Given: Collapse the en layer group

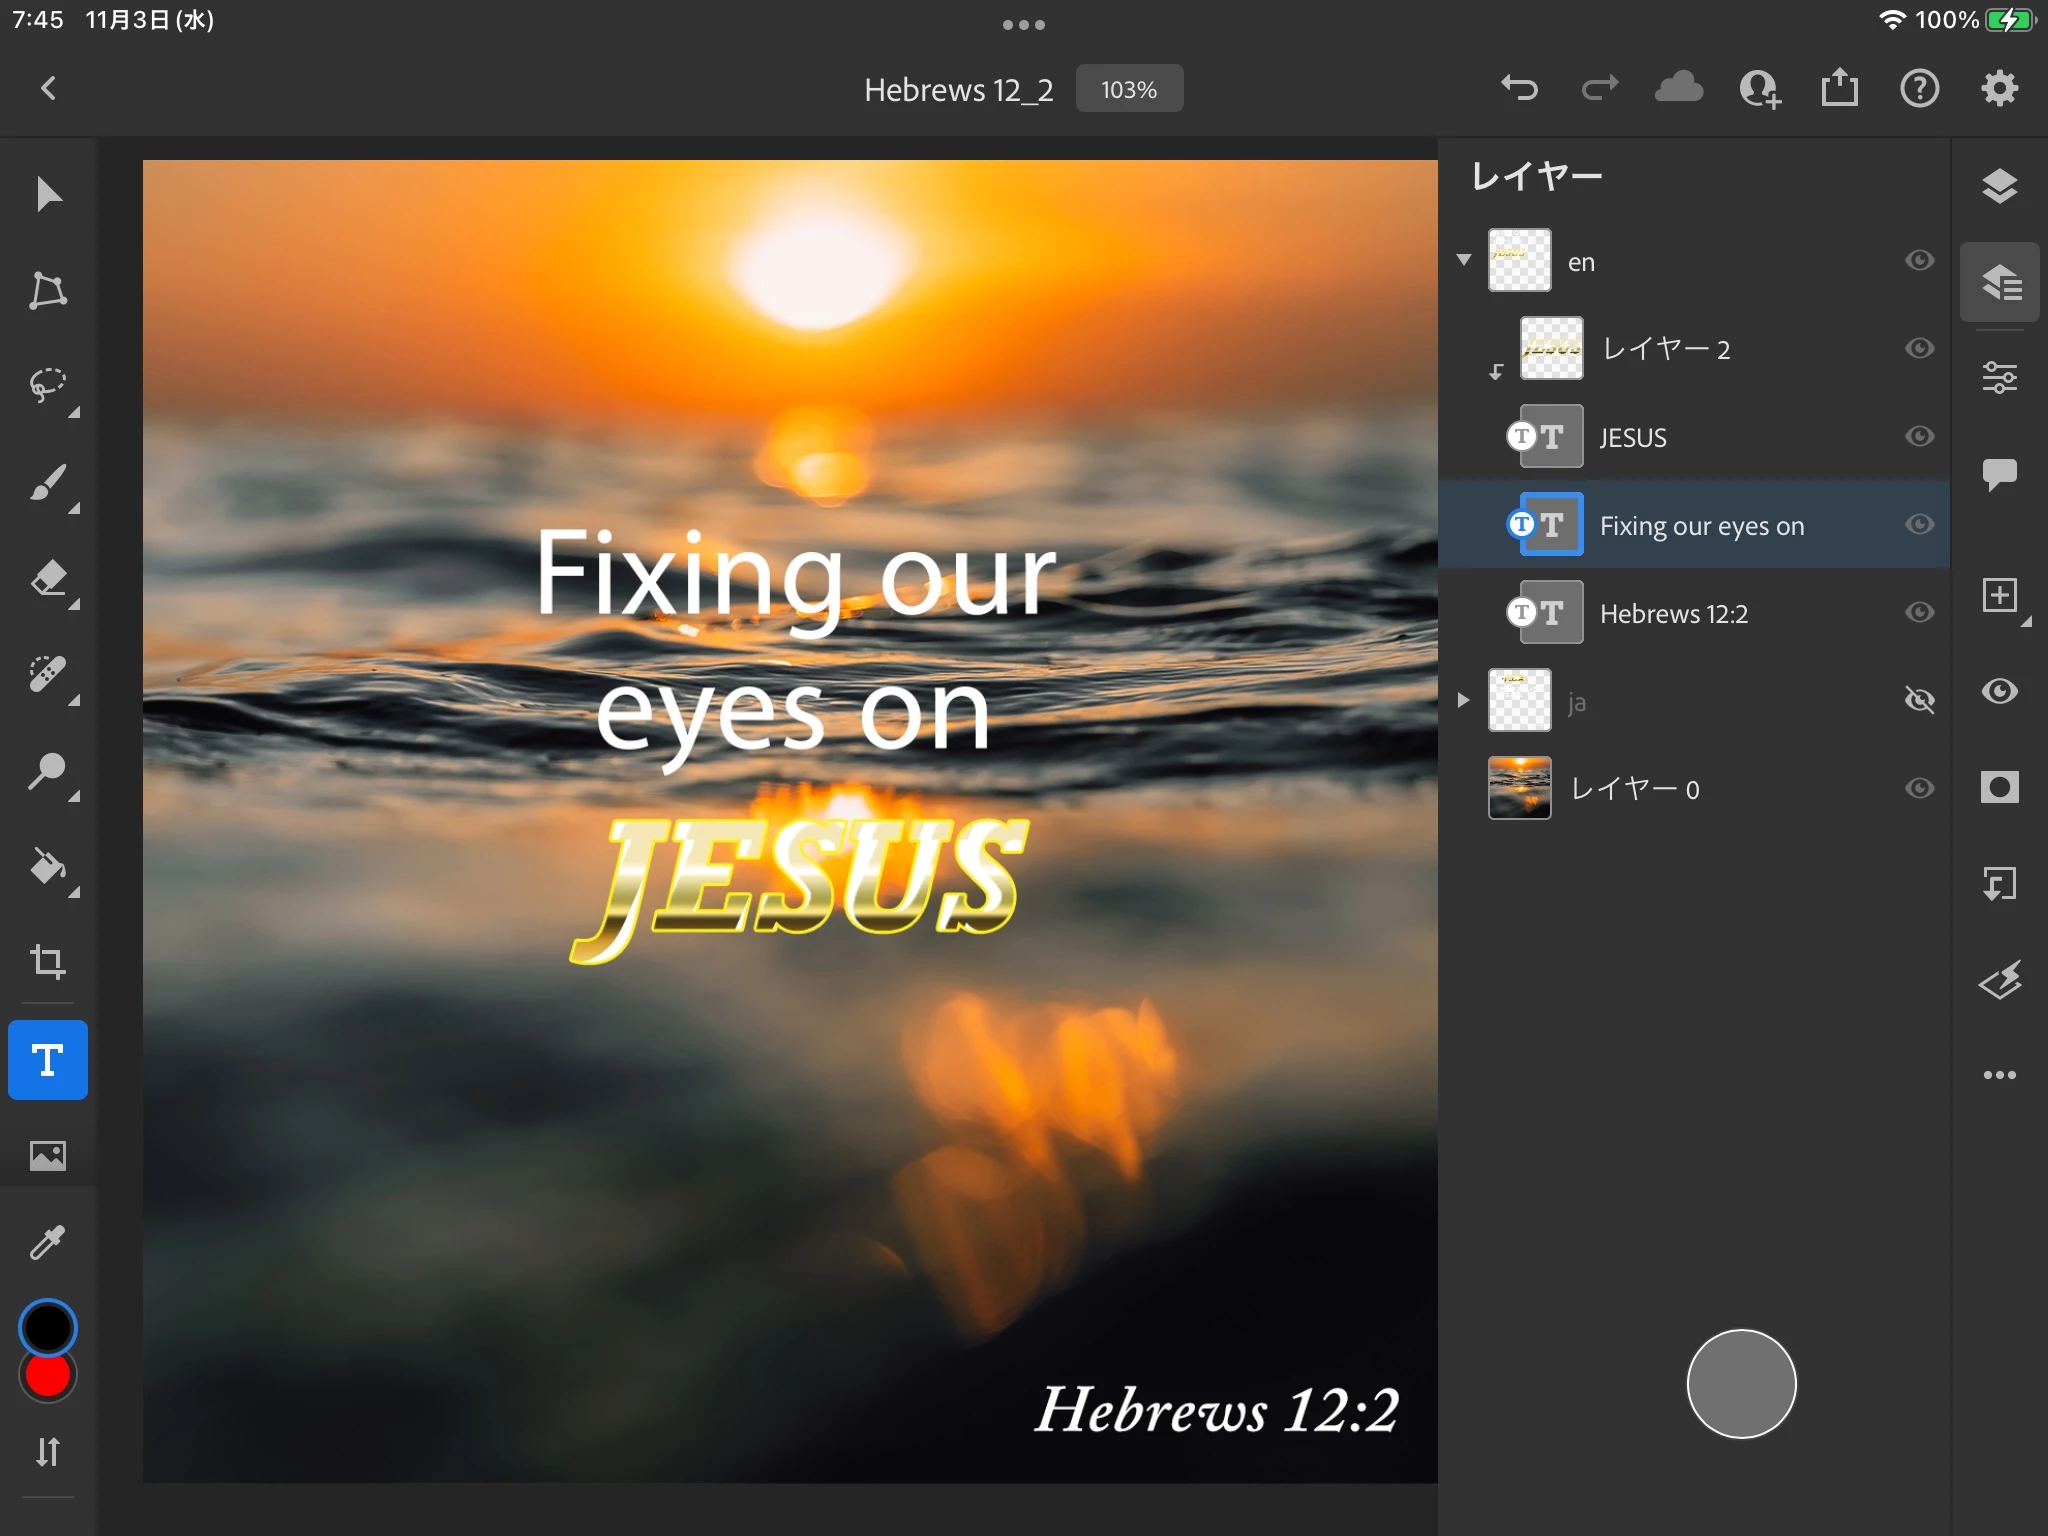Looking at the screenshot, I should [x=1464, y=260].
